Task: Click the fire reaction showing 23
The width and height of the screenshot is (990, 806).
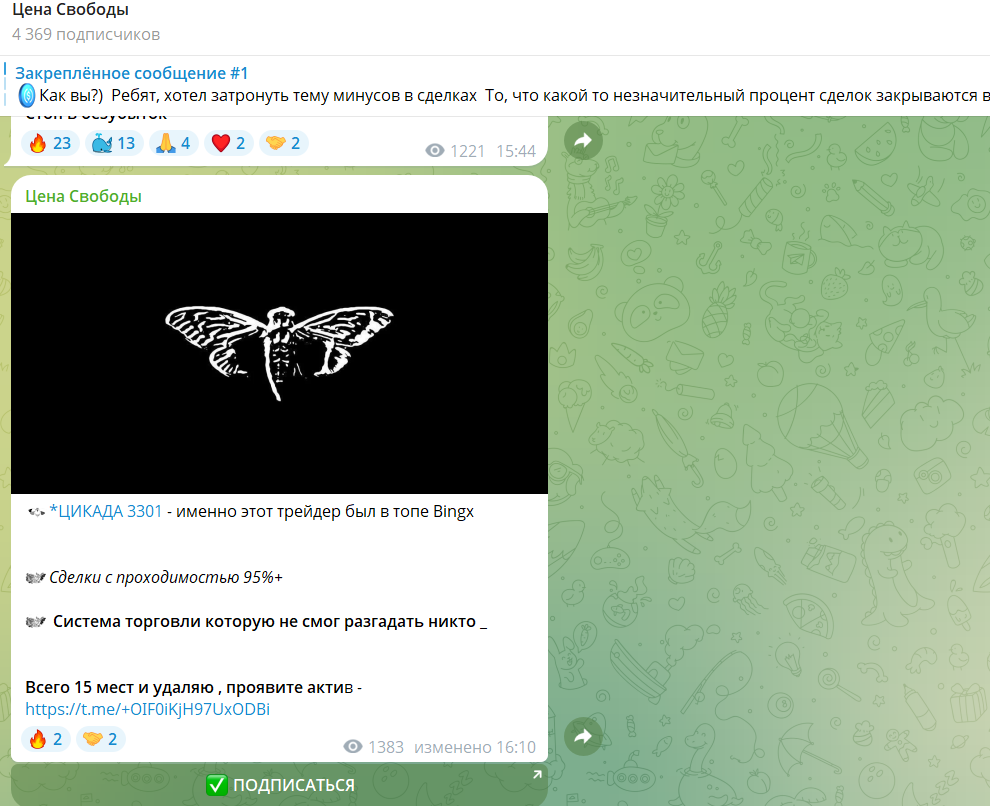Action: [51, 143]
